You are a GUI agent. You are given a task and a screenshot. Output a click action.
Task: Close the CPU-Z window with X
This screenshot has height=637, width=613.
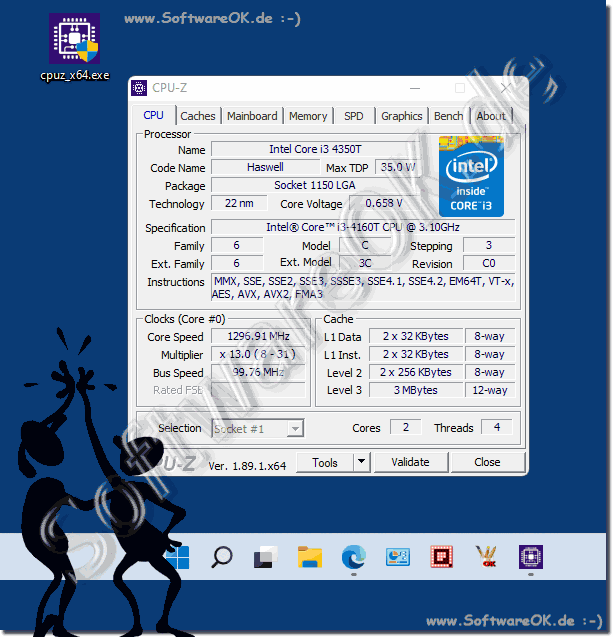click(x=506, y=88)
